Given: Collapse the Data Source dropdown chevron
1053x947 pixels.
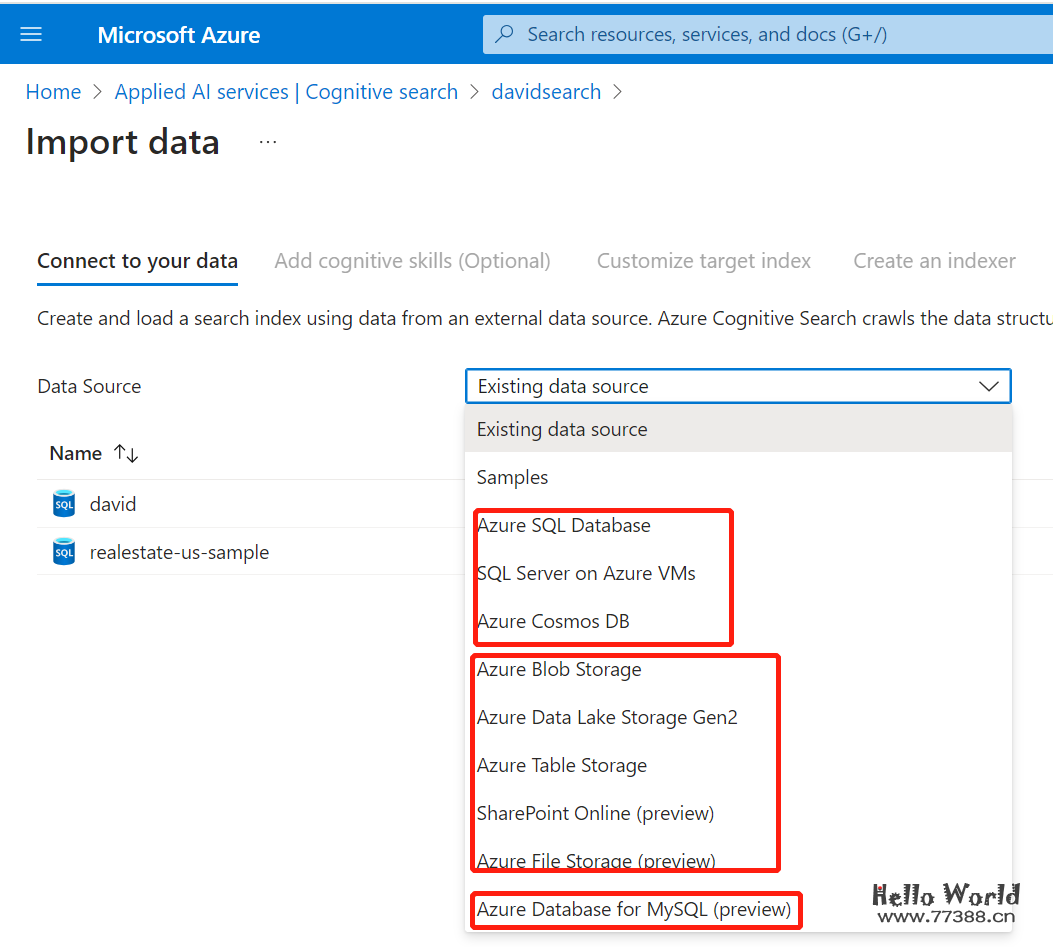Looking at the screenshot, I should pos(988,387).
